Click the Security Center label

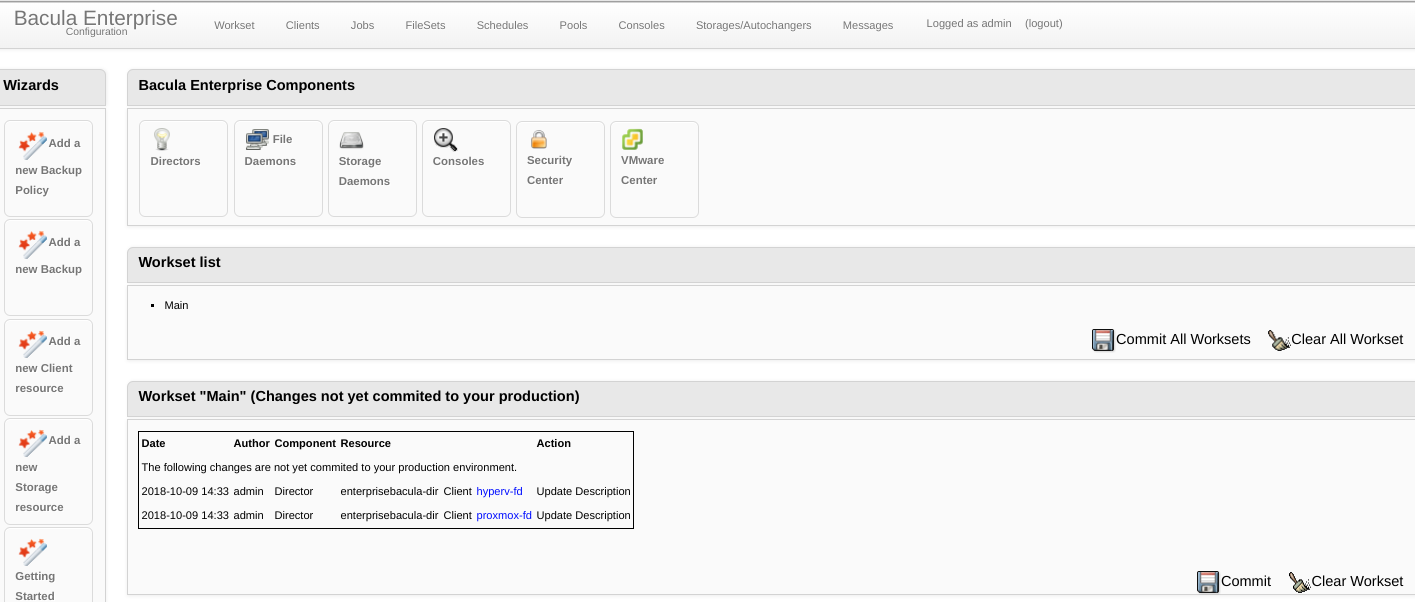click(x=549, y=170)
